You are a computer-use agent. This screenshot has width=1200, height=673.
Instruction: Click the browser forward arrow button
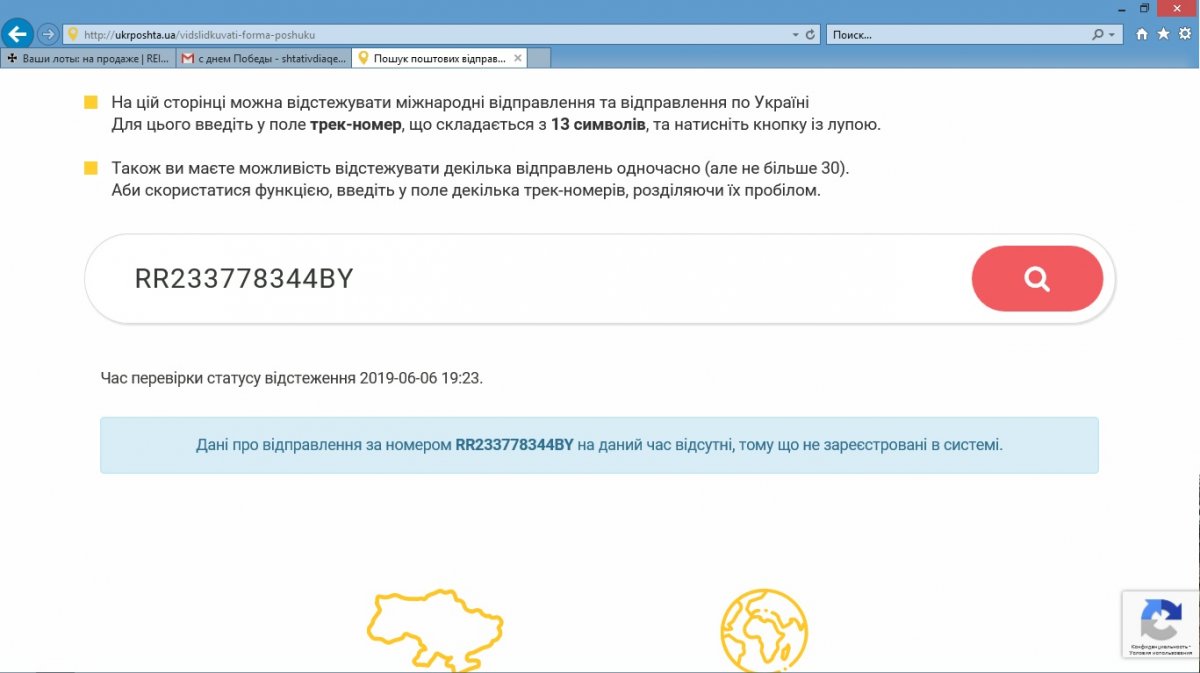(48, 34)
